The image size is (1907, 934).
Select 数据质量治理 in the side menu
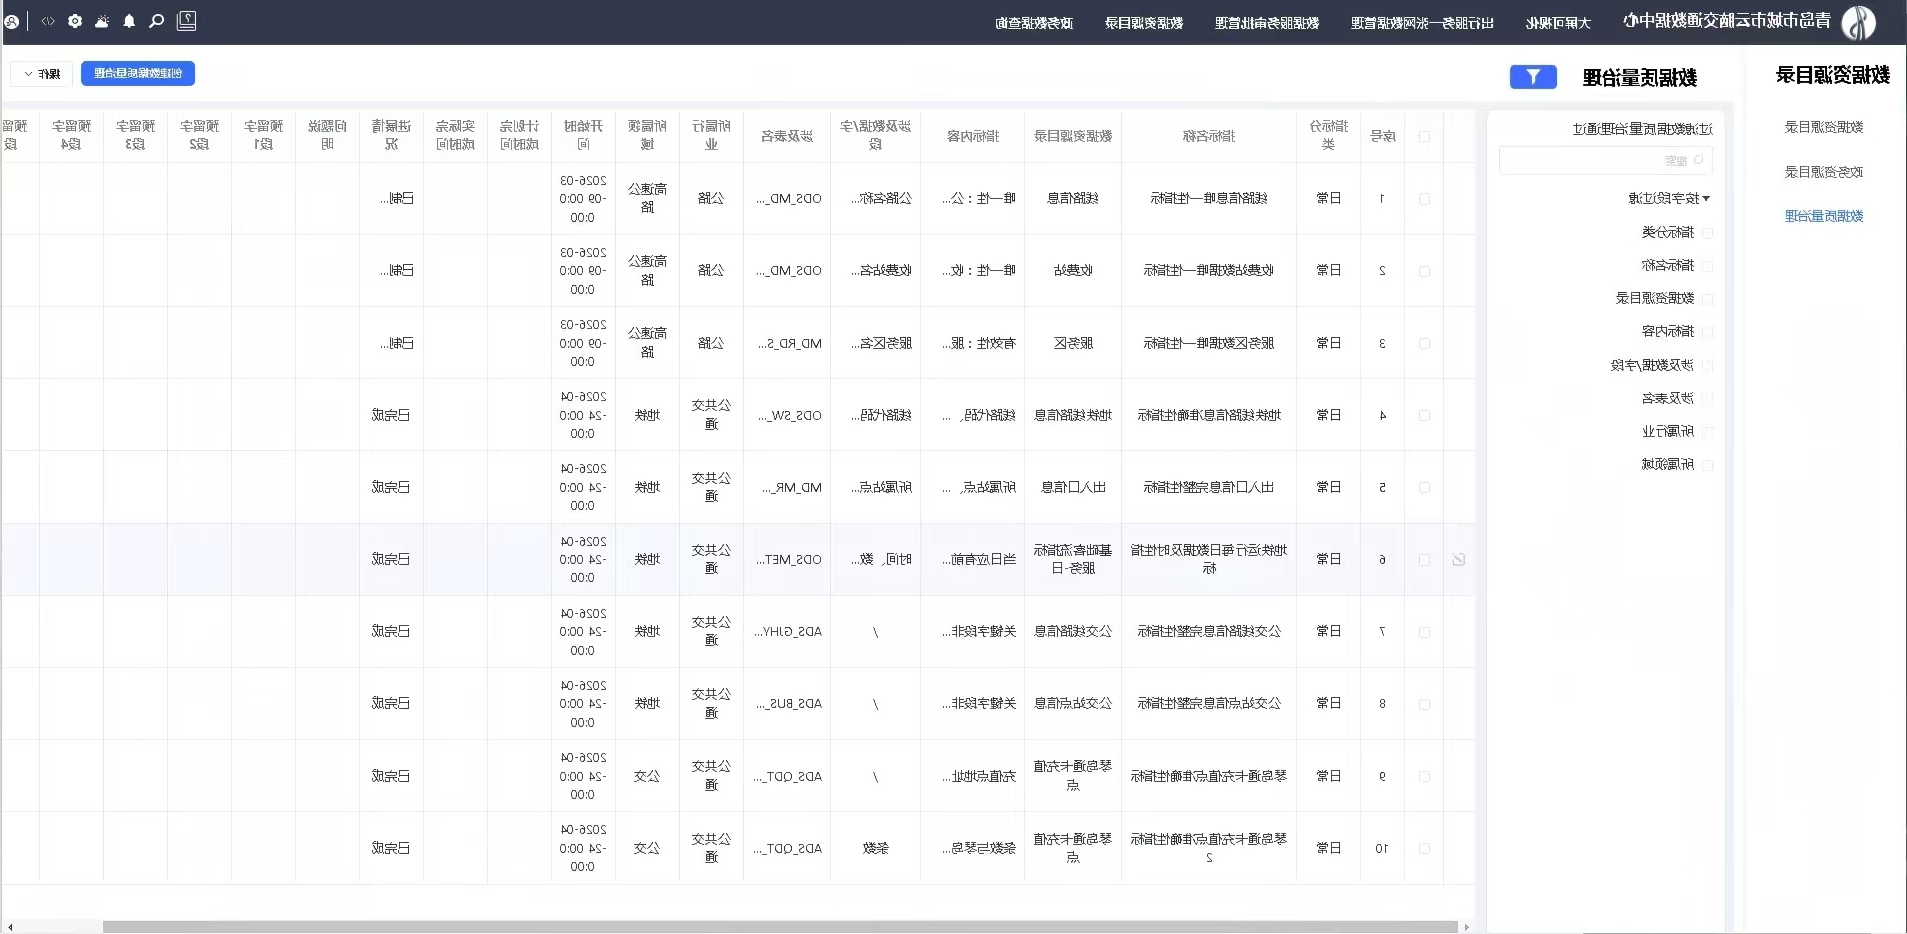coord(1824,216)
